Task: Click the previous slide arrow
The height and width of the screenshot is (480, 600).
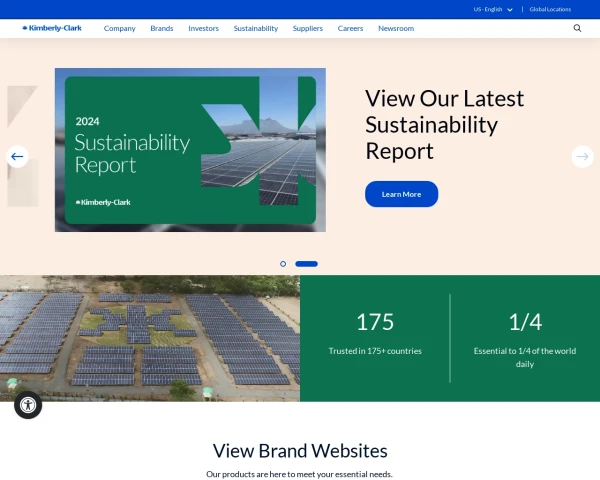Action: click(x=17, y=157)
